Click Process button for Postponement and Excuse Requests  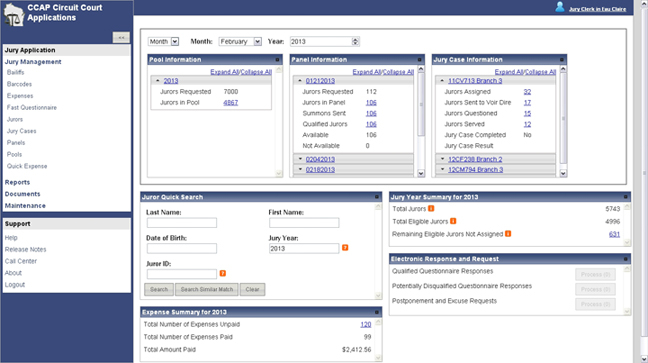click(x=595, y=304)
